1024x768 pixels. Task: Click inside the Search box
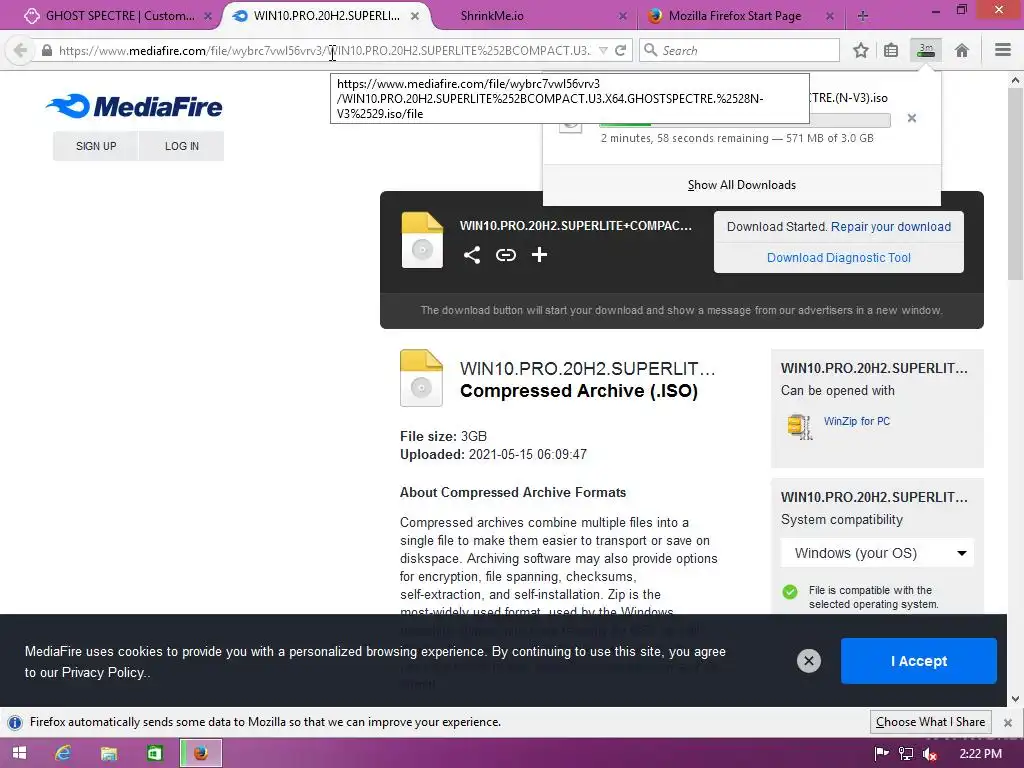739,50
